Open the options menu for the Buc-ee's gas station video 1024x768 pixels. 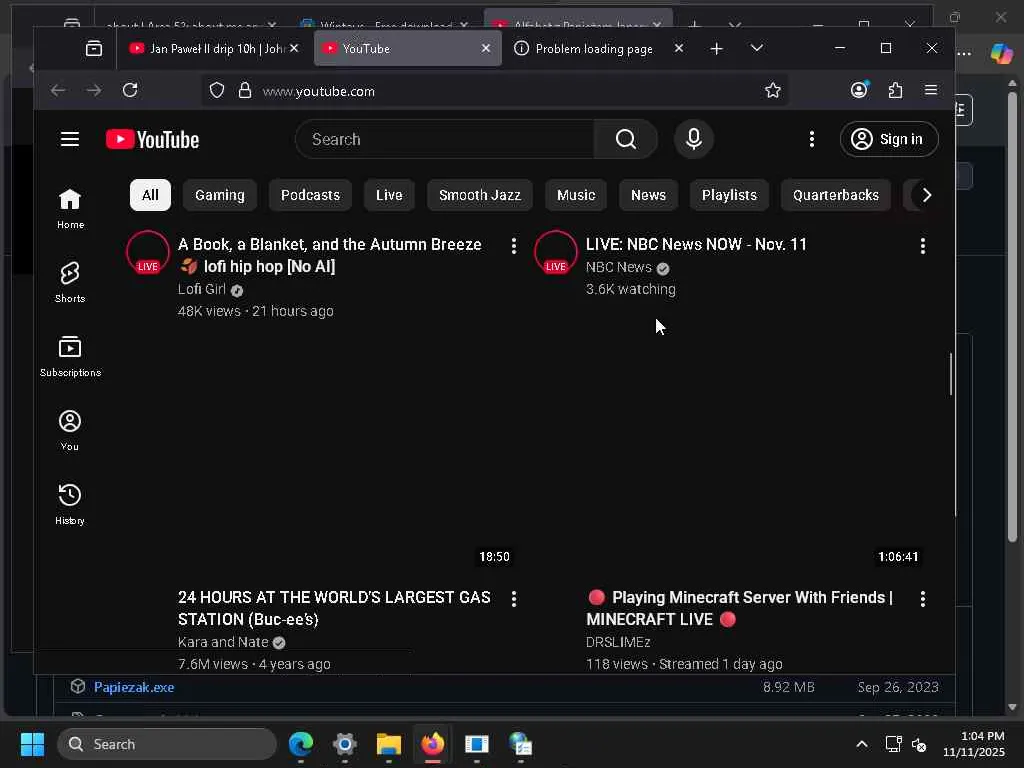[514, 599]
